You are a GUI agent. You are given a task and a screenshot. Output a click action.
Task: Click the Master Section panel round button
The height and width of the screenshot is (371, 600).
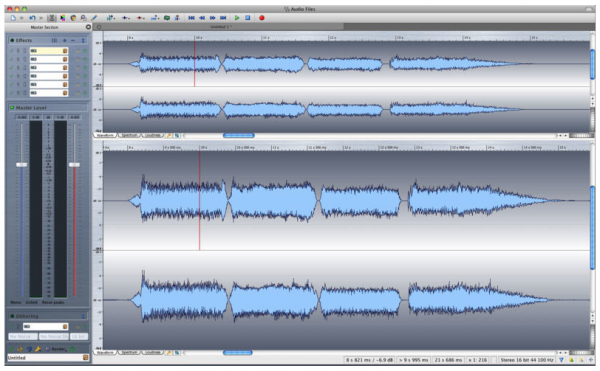(x=88, y=27)
